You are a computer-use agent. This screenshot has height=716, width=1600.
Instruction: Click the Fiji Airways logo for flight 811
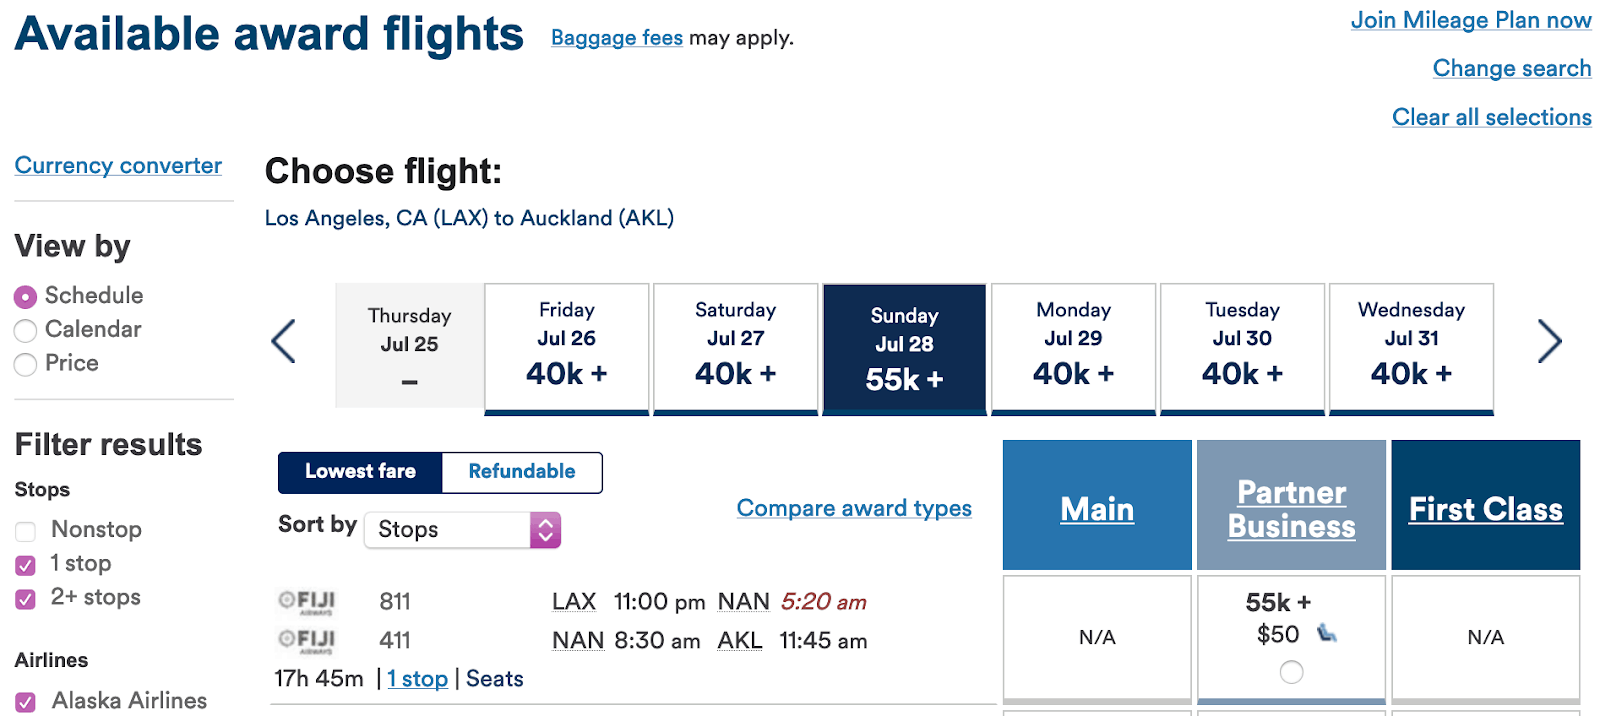[307, 601]
